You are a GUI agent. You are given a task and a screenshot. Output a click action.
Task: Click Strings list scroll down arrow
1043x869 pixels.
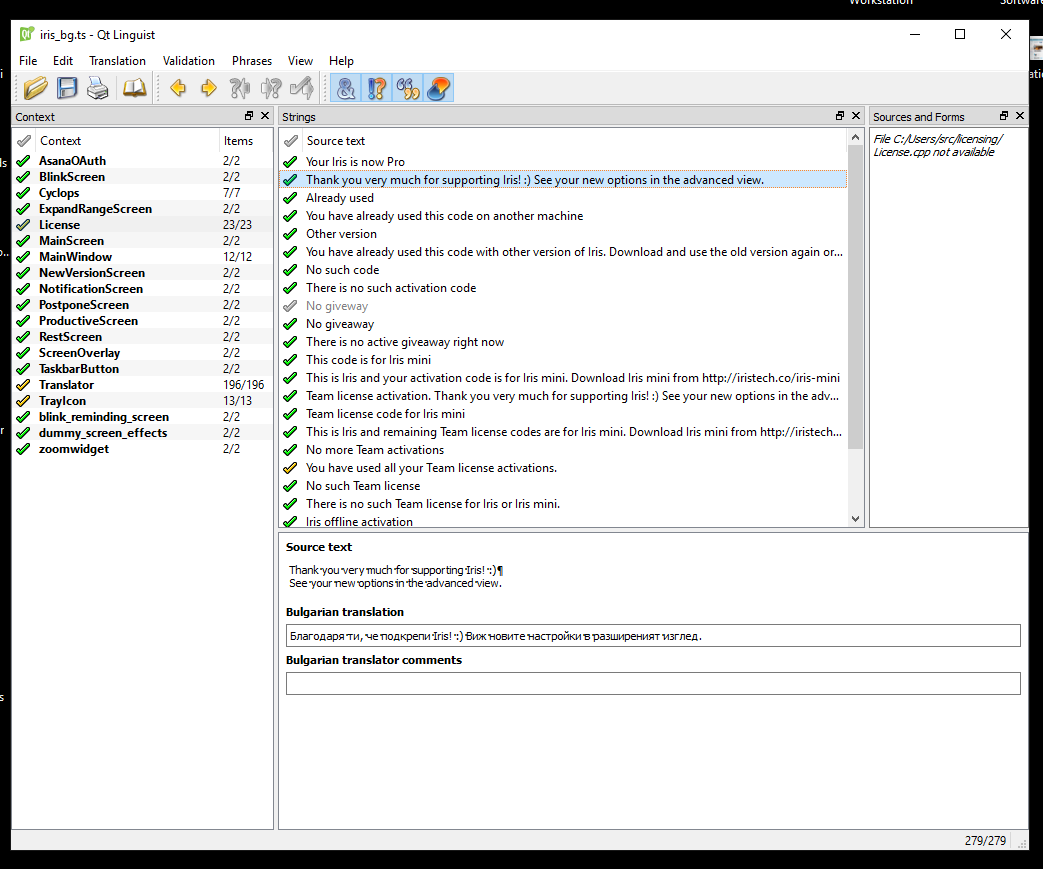coord(855,519)
